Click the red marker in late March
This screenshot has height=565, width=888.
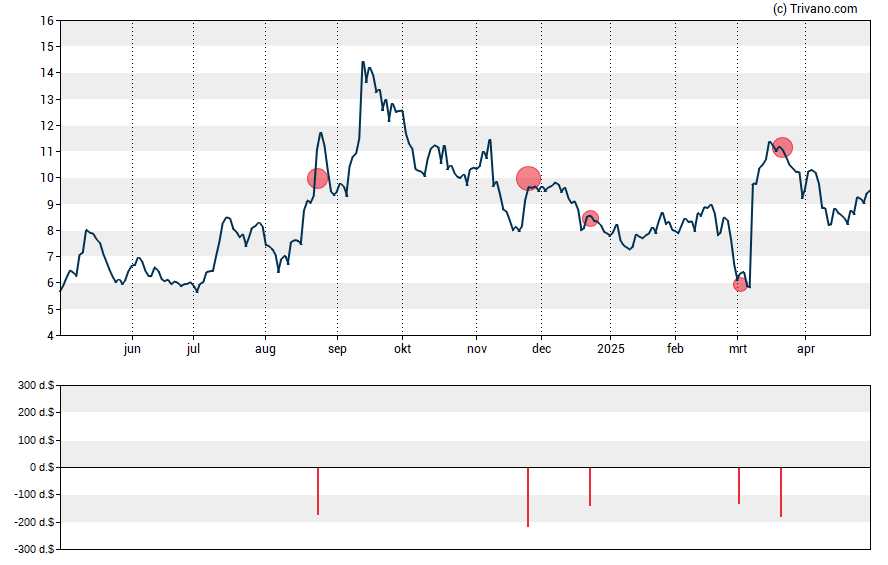[782, 147]
